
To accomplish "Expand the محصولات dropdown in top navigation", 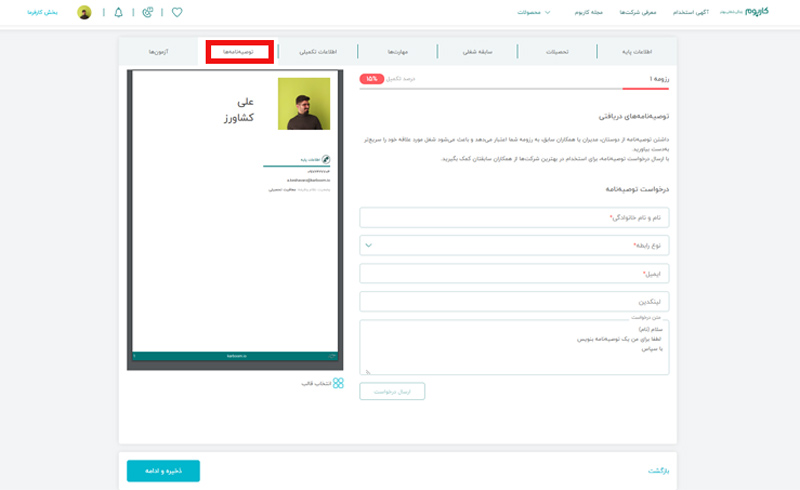I will [534, 12].
